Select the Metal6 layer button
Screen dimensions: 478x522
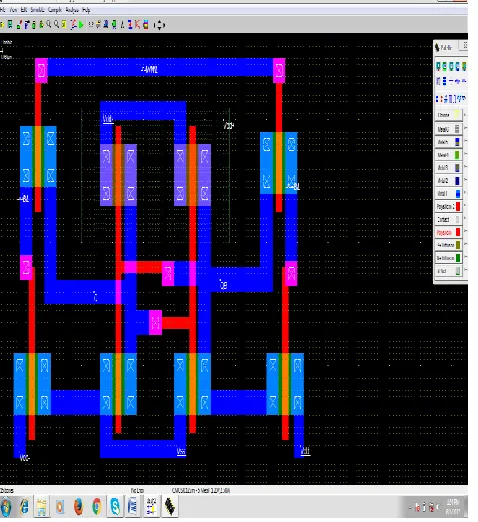[449, 129]
